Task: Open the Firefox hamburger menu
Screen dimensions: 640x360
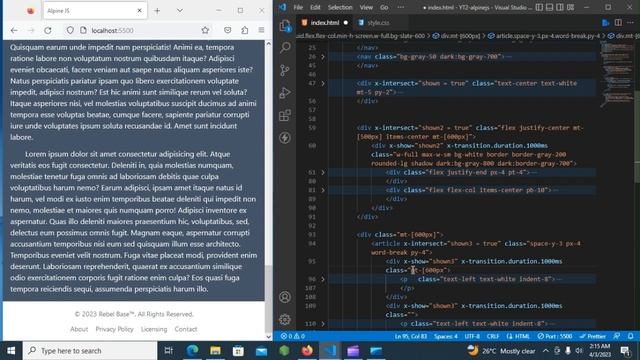Action: 261,30
